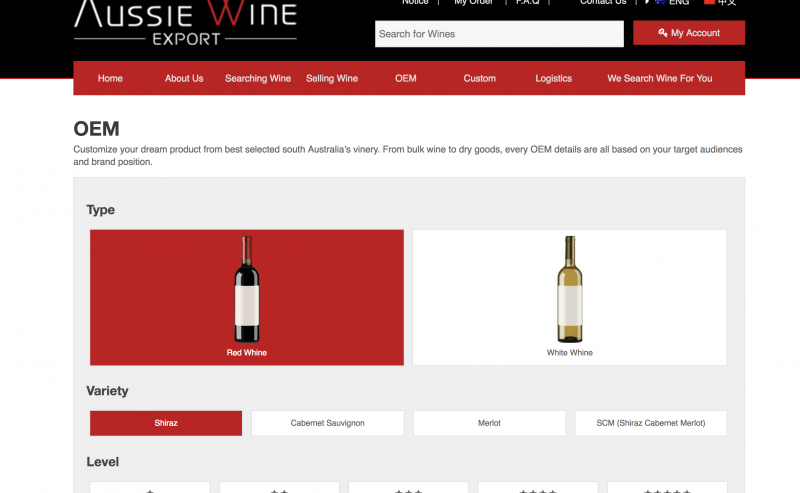
Task: Choose the White Whine type card
Action: pos(569,298)
